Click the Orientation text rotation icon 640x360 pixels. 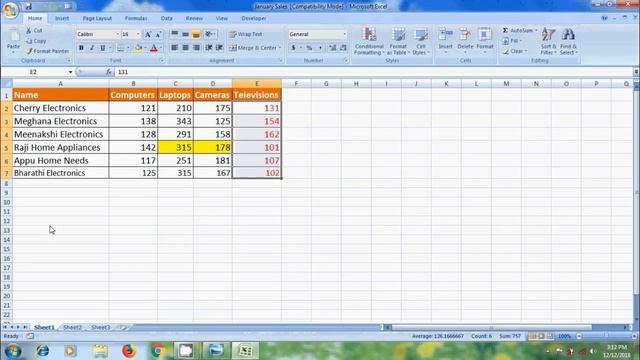point(209,34)
